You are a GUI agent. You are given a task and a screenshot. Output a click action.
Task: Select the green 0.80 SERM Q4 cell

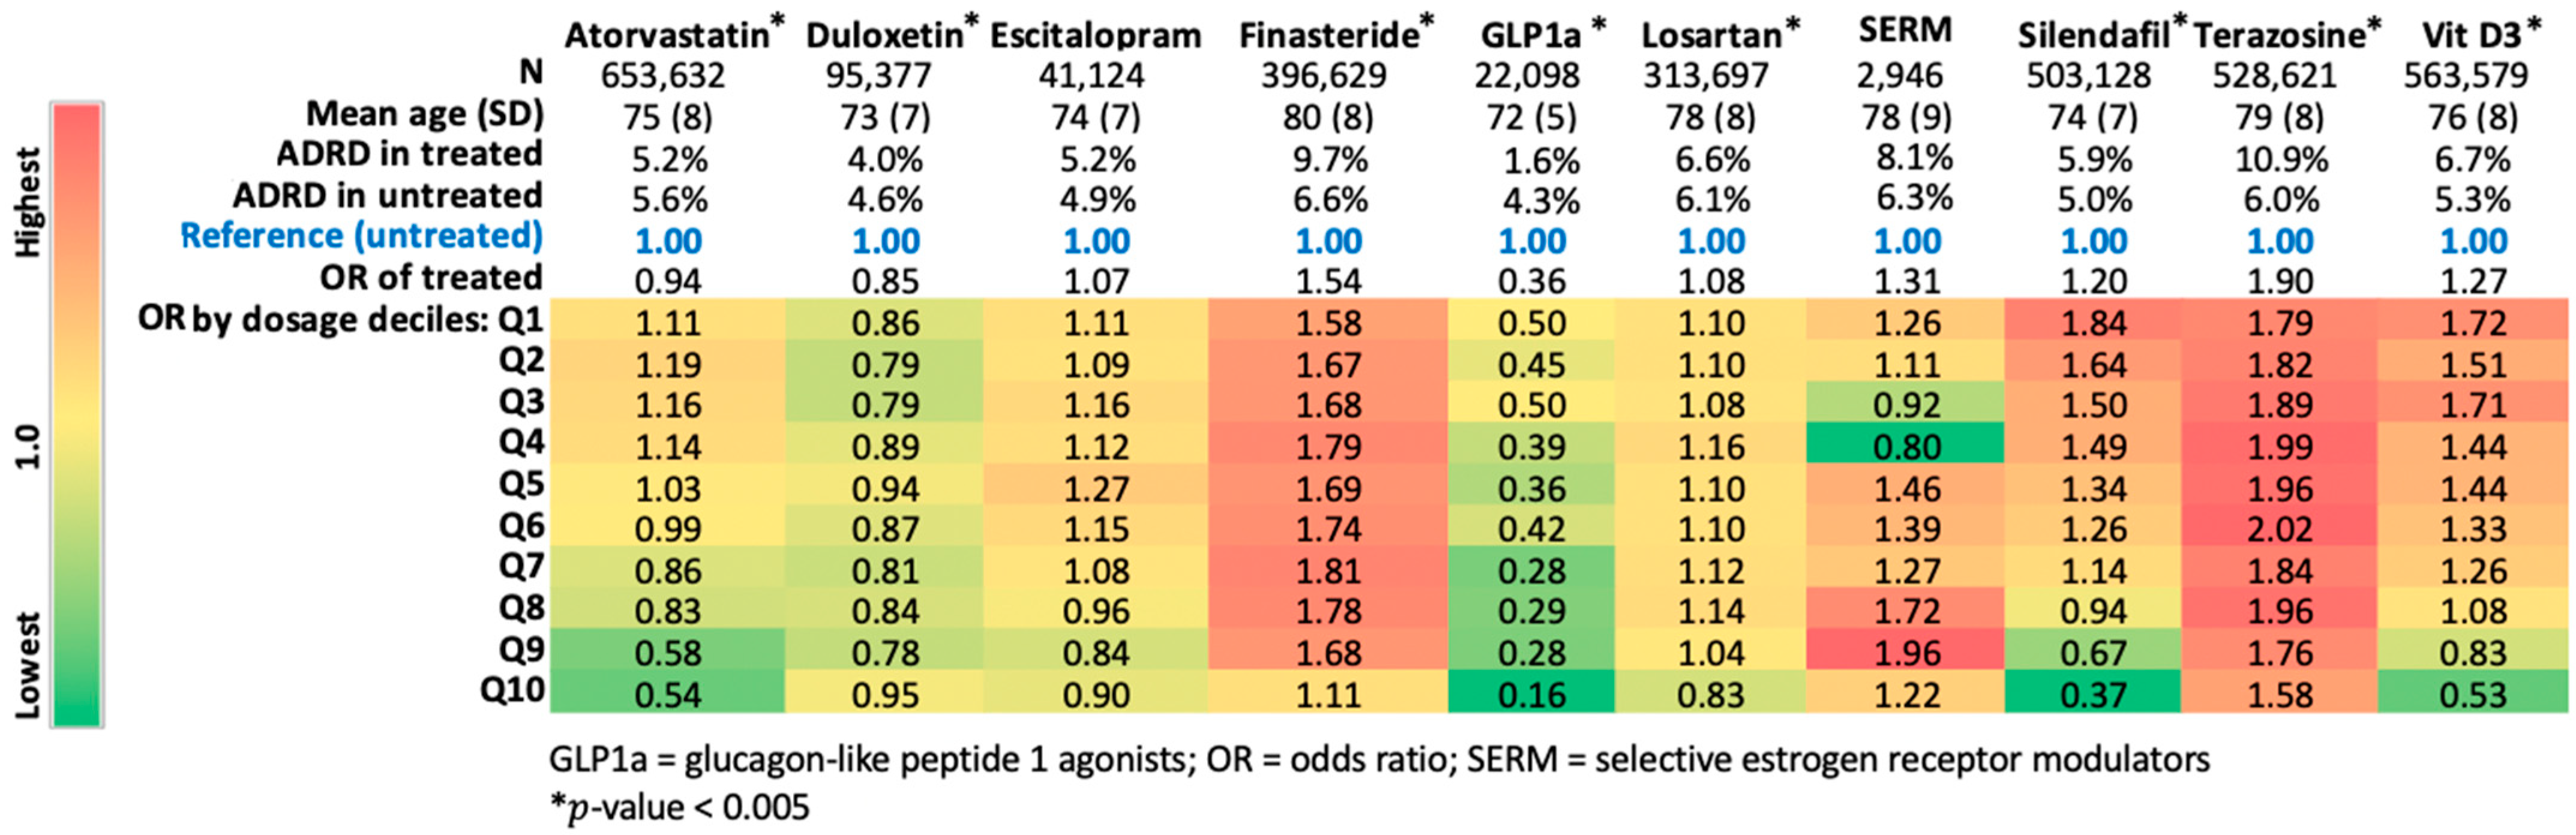(x=1906, y=445)
